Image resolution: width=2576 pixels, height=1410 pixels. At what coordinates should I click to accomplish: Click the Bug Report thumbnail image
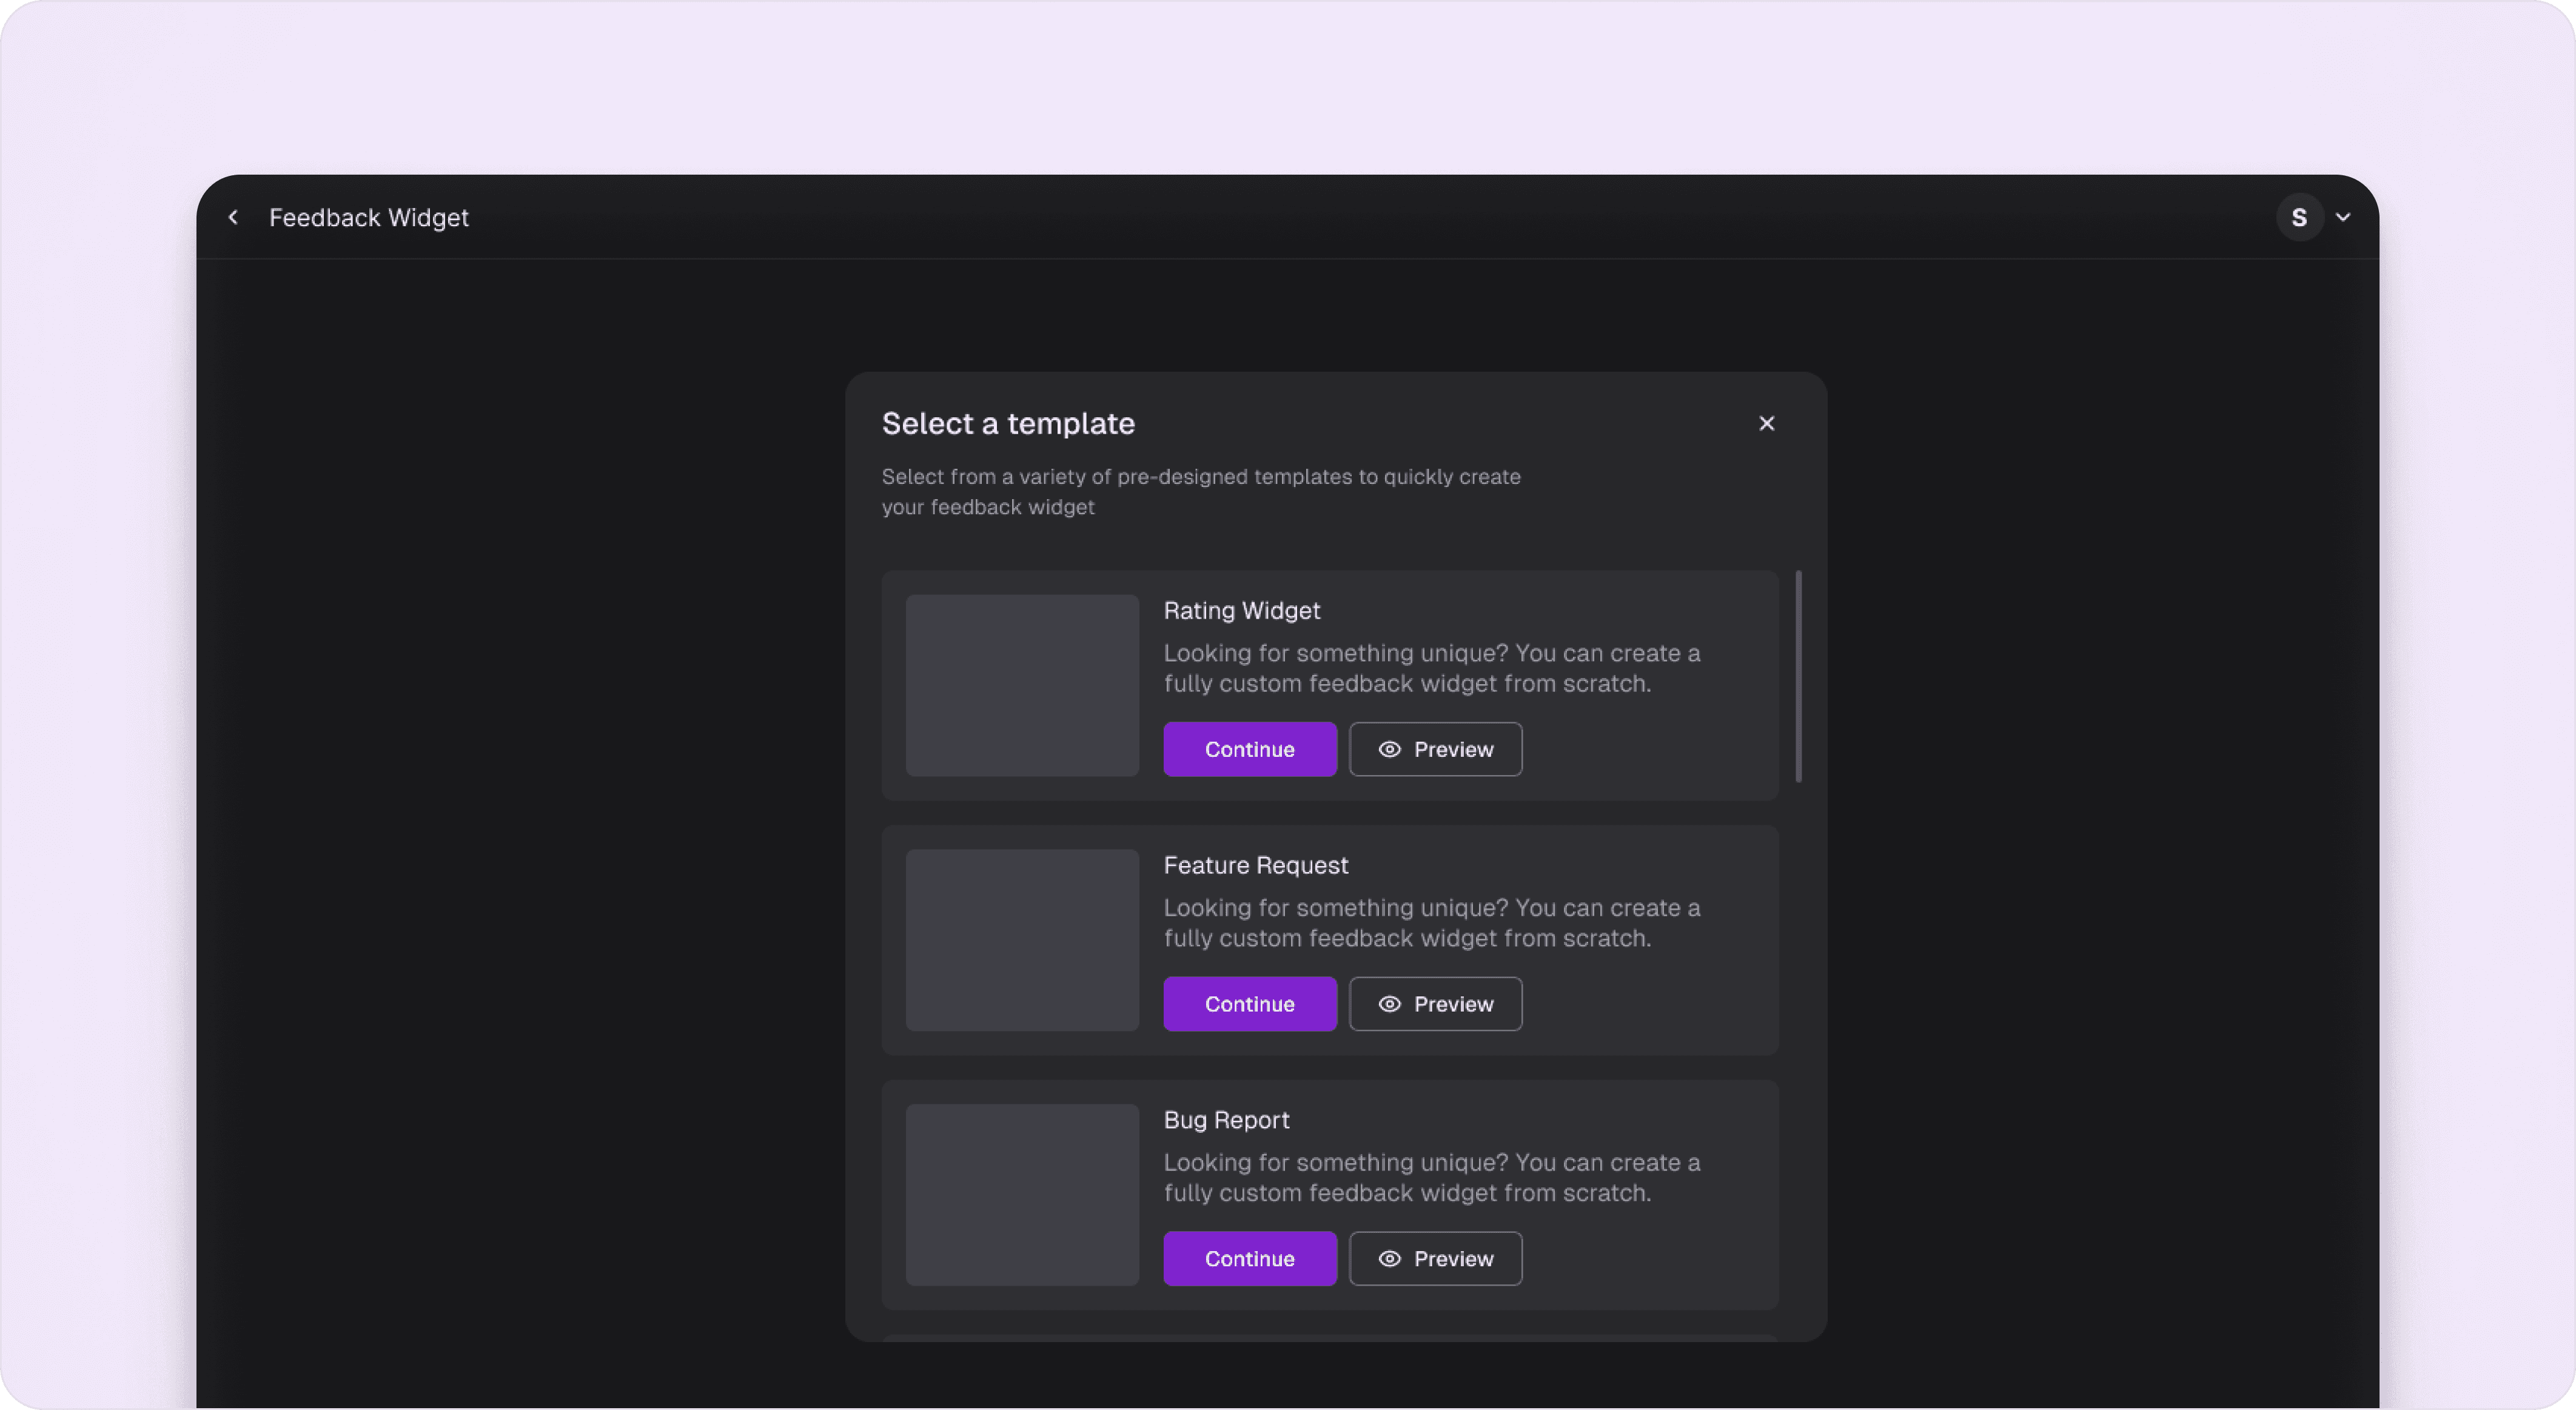(x=1022, y=1194)
